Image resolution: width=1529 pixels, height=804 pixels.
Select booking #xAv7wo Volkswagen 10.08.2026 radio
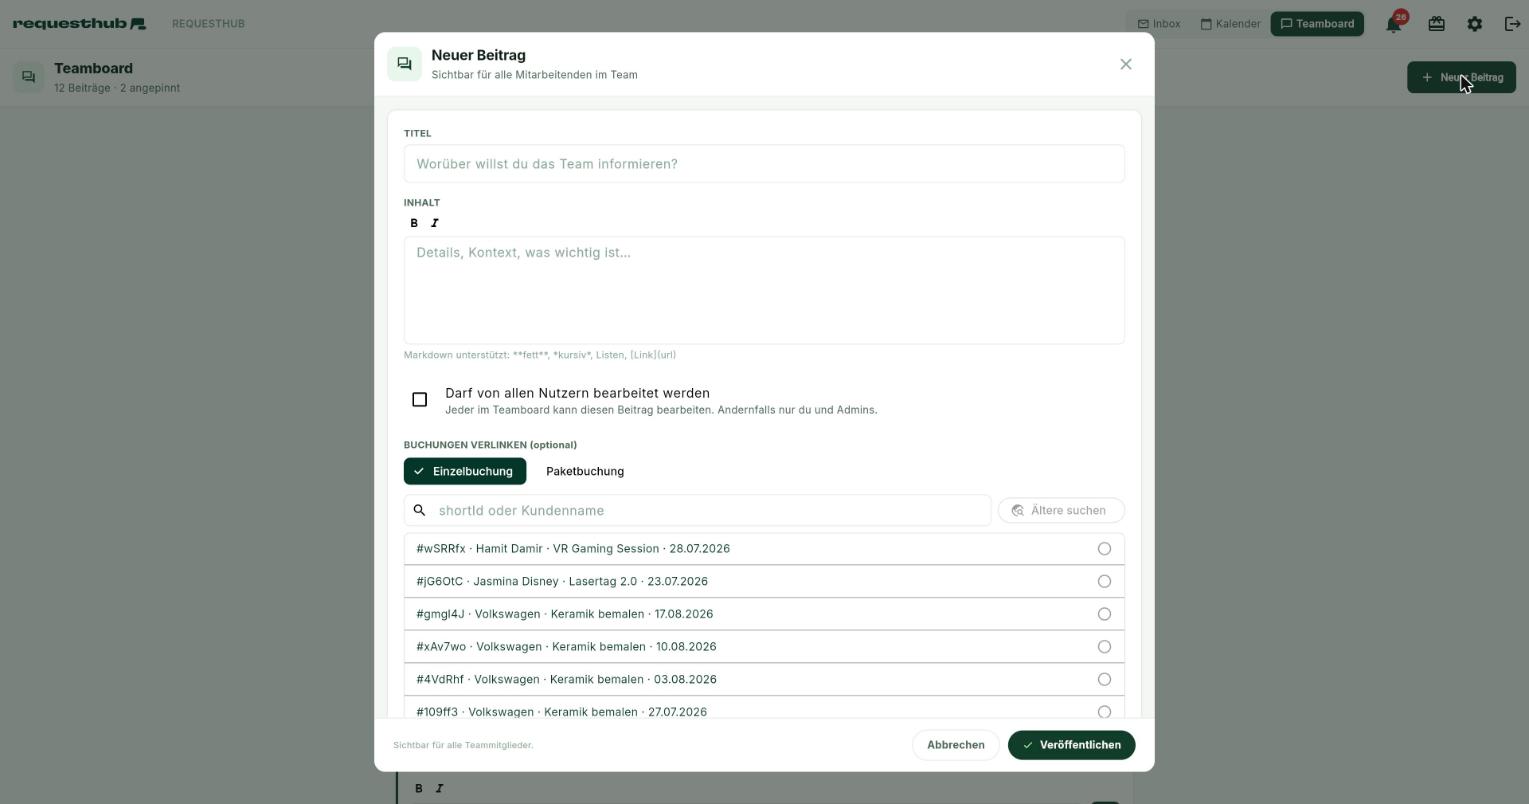point(1104,647)
